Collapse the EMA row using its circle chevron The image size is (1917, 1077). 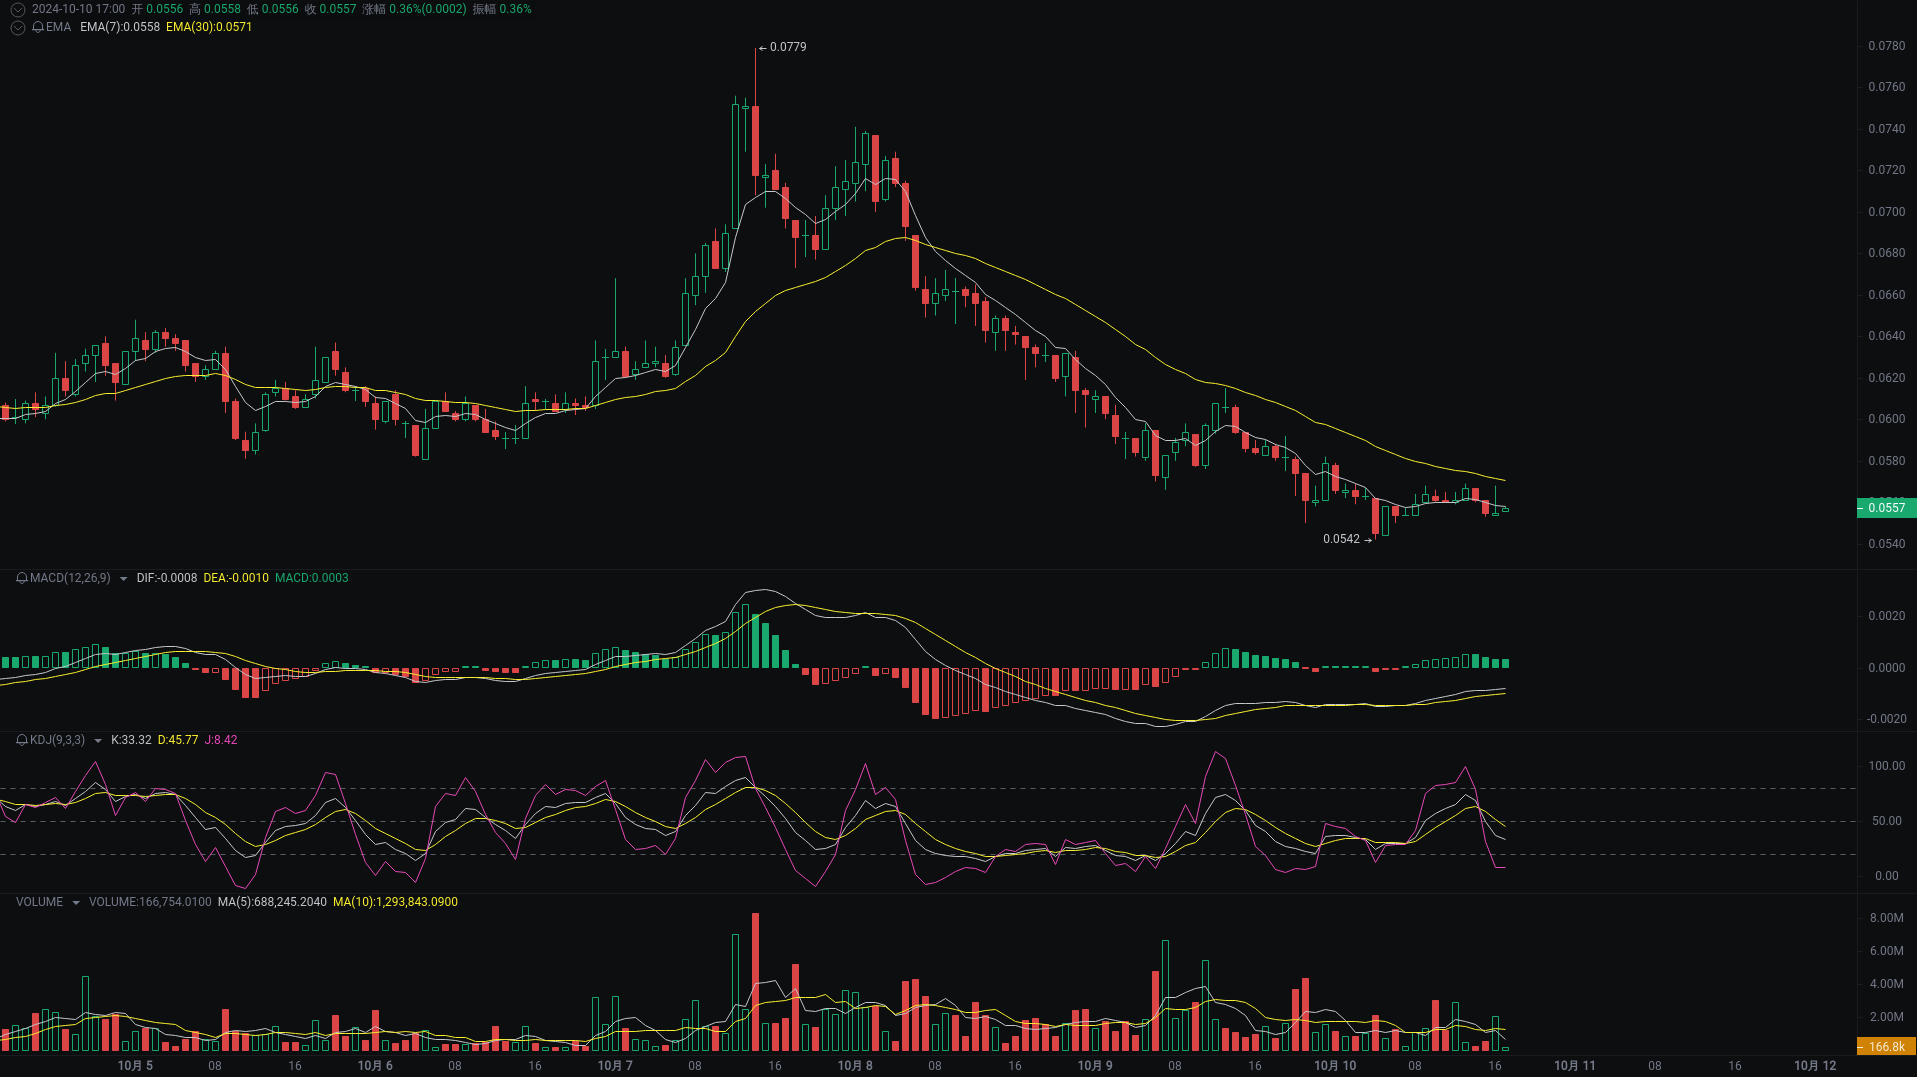(x=17, y=27)
